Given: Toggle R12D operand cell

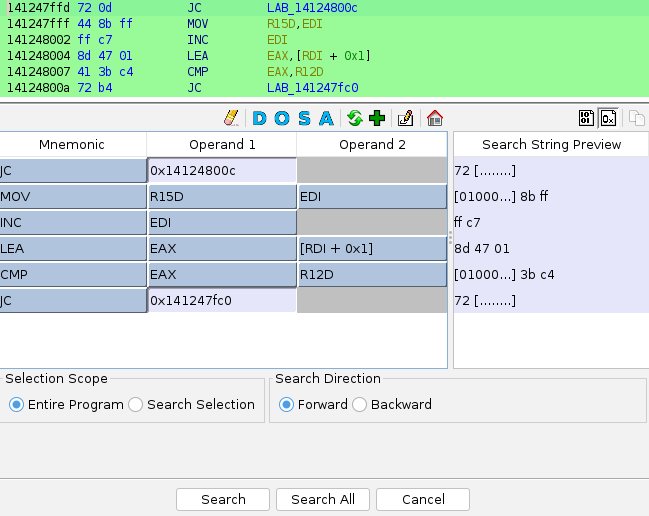Looking at the screenshot, I should click(373, 275).
